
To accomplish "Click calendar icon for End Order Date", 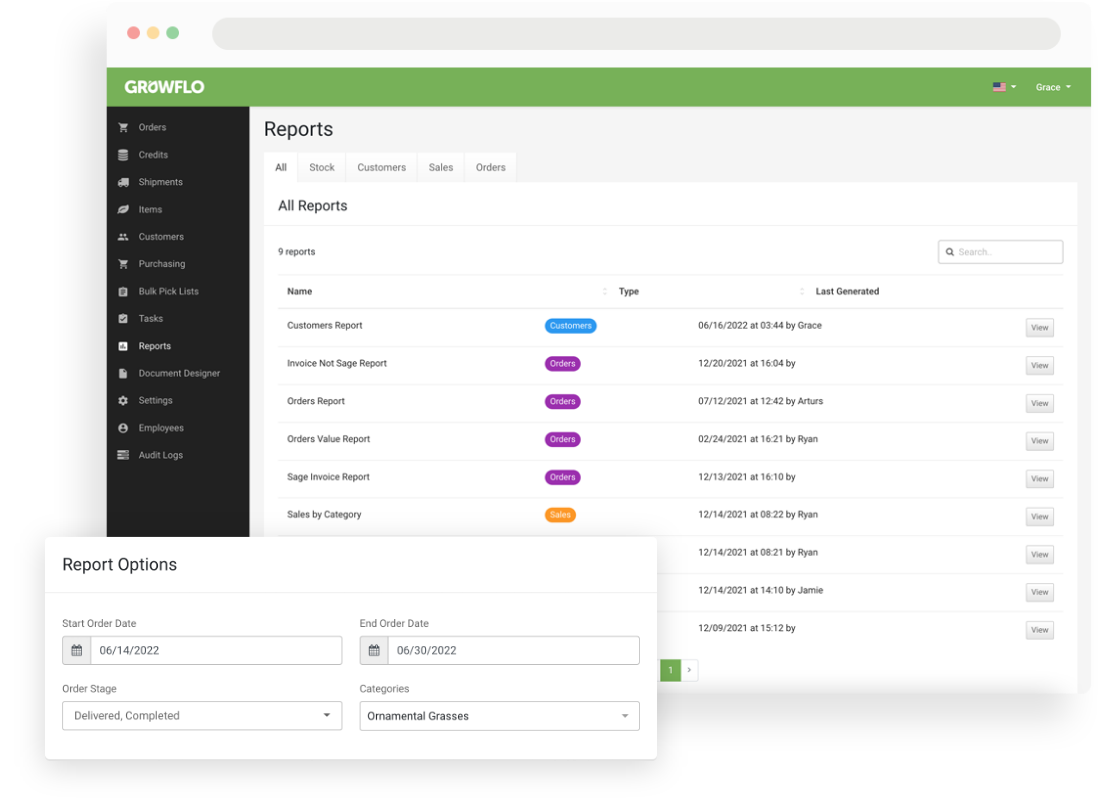I will (x=374, y=650).
